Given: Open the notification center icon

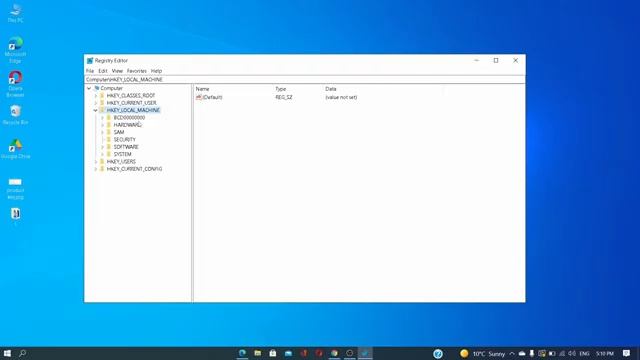Looking at the screenshot, I should [627, 353].
